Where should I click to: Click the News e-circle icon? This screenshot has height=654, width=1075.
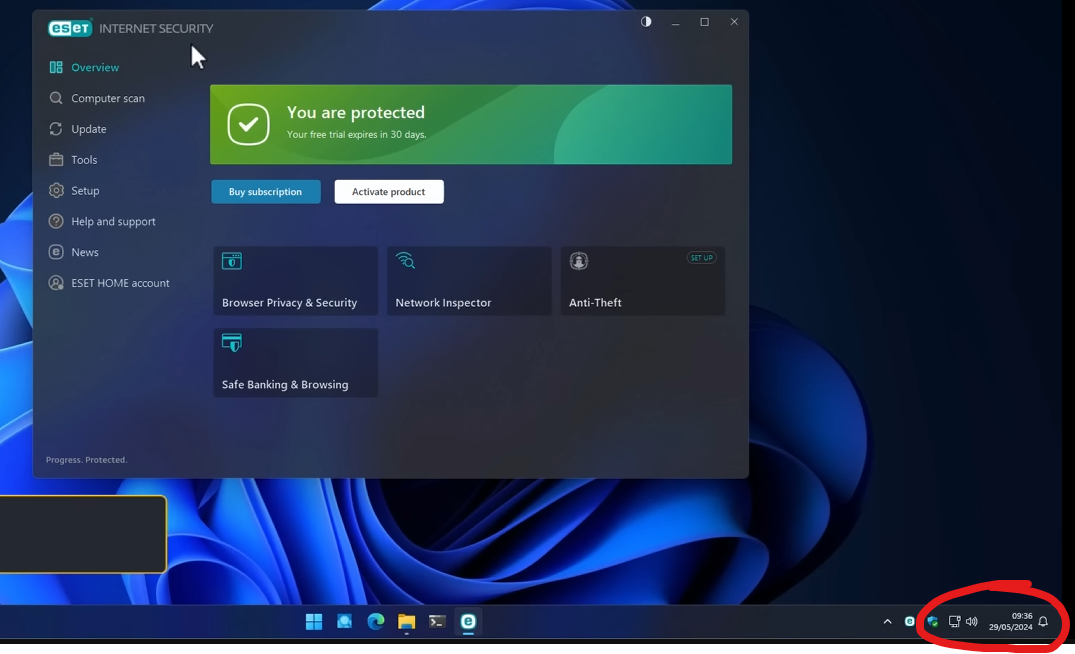coord(56,252)
